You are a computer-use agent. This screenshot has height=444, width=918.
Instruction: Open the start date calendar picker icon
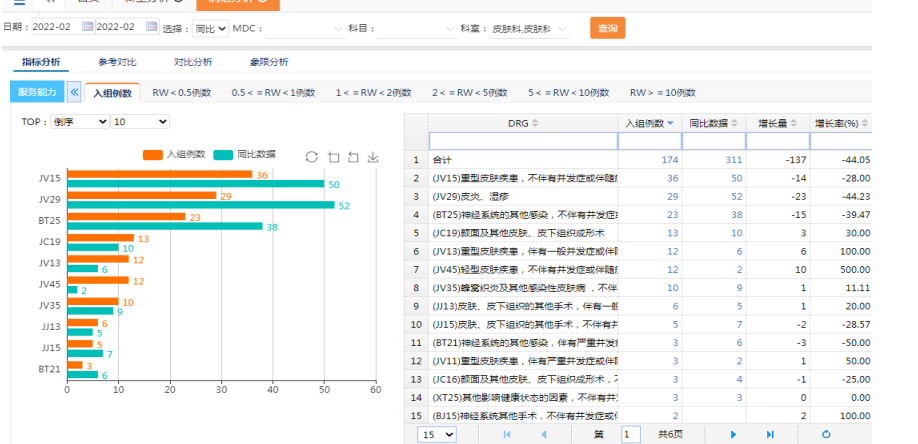pos(87,26)
